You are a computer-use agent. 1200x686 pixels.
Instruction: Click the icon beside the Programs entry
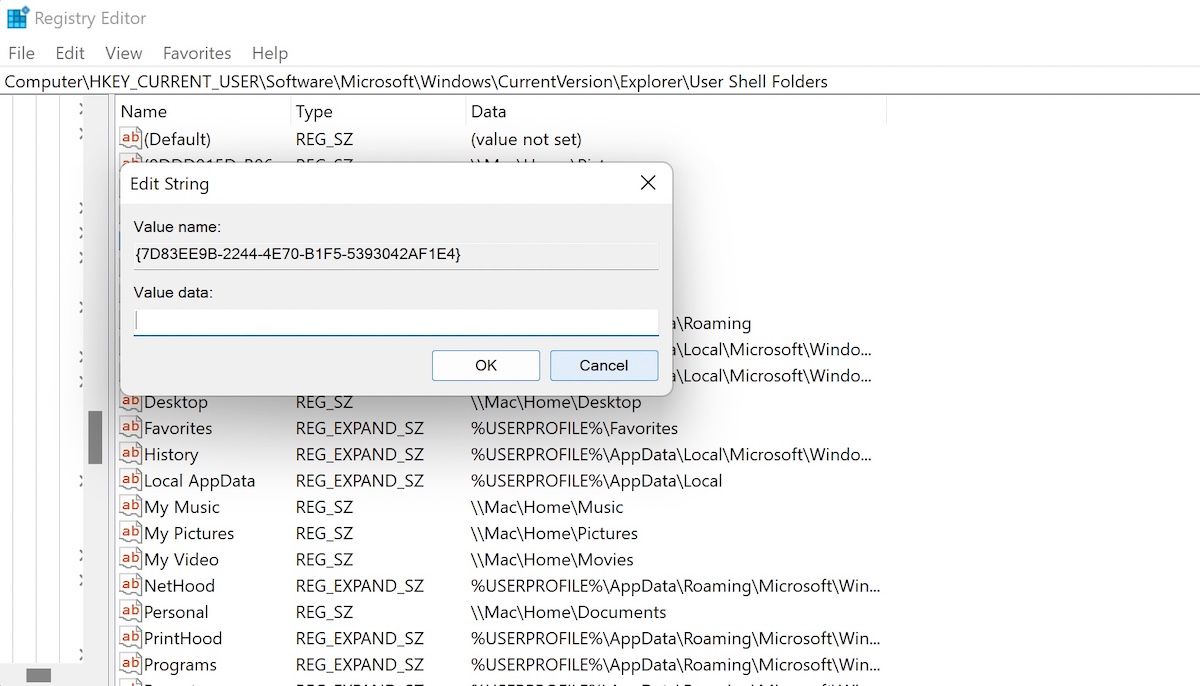pyautogui.click(x=130, y=664)
